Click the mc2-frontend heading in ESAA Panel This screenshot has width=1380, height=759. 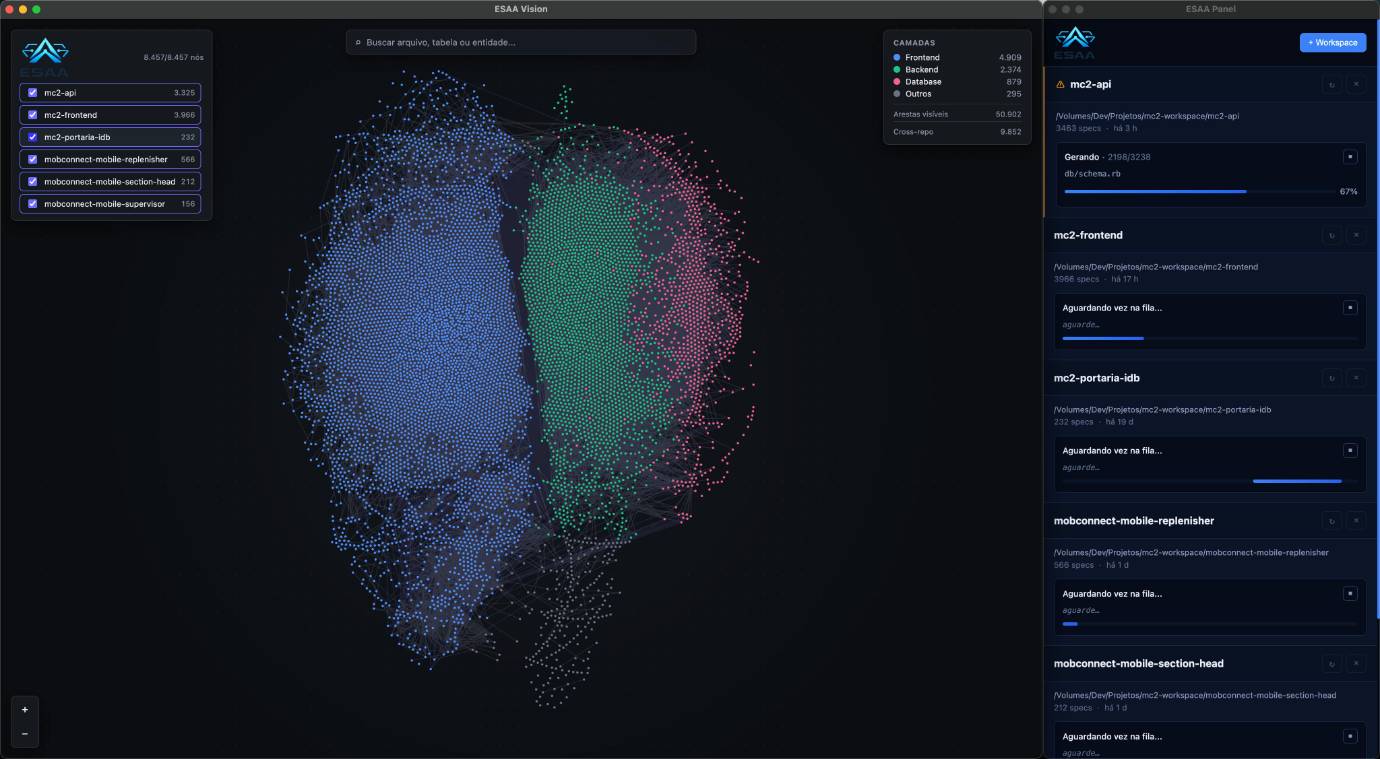(x=1088, y=236)
